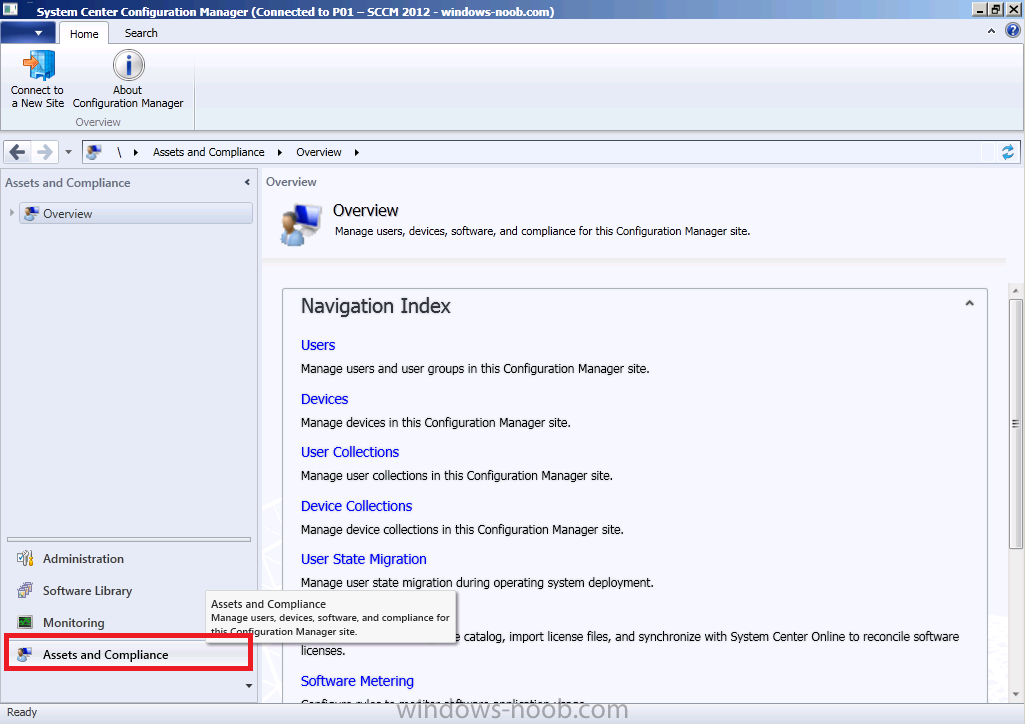Click the scrollbar down arrow
The width and height of the screenshot is (1025, 724).
click(1015, 694)
